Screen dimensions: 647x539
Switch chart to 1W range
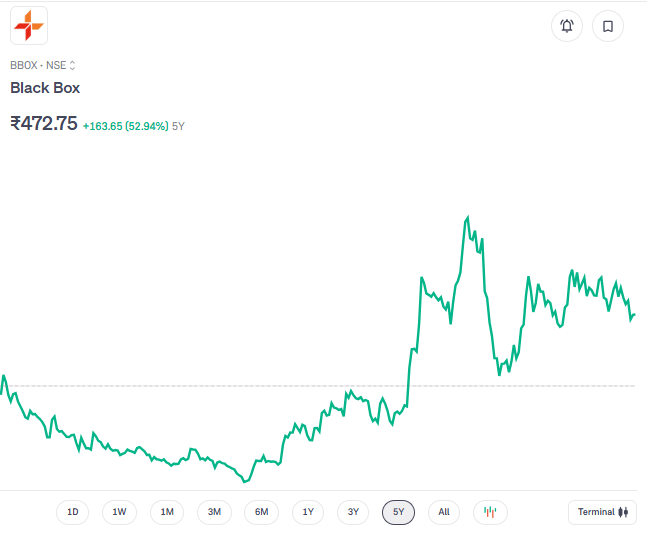coord(119,512)
